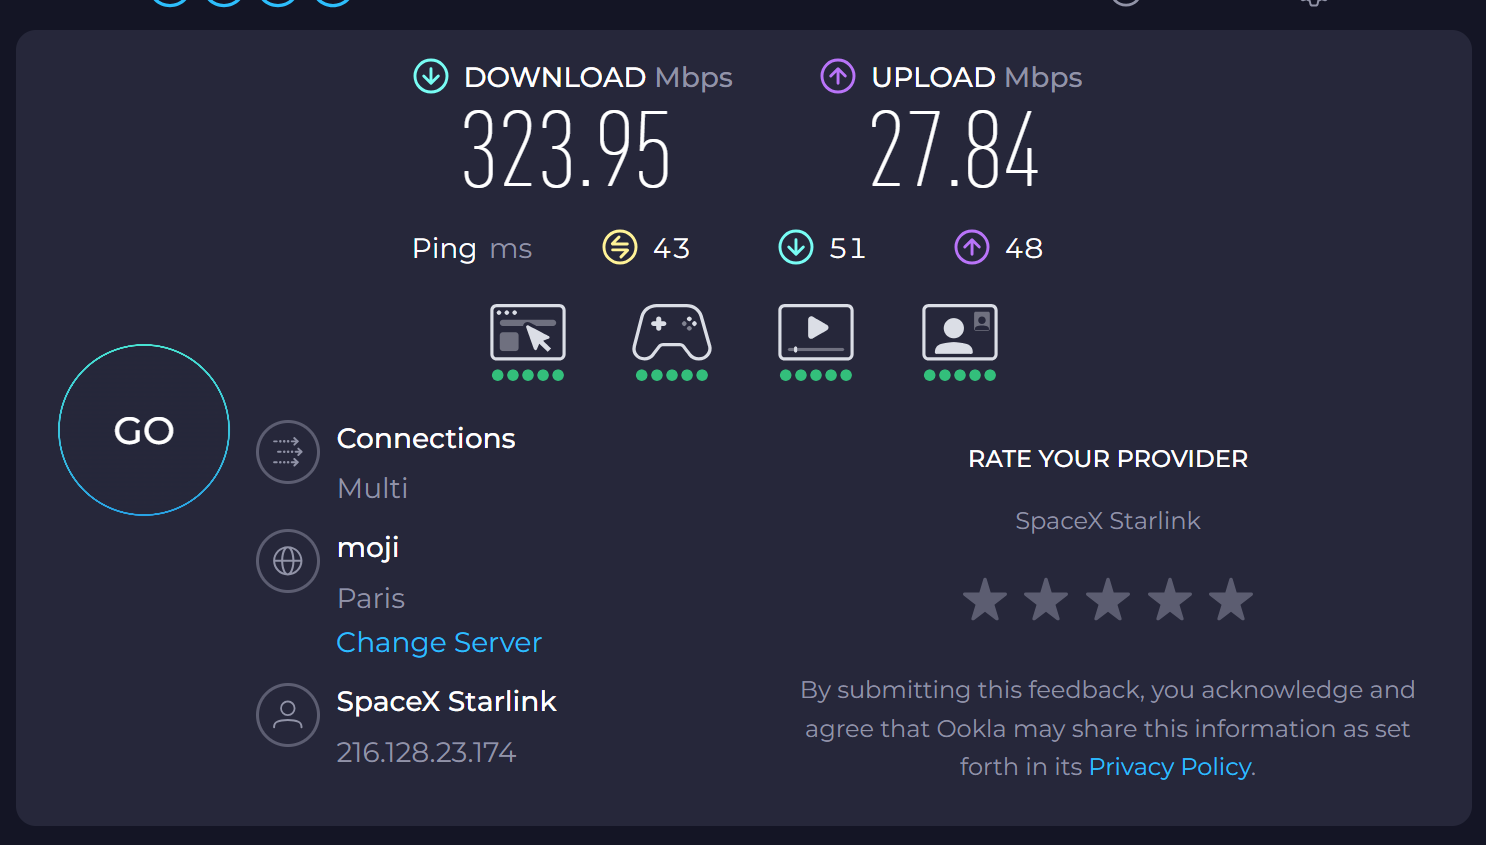Click the Connections arrows icon
This screenshot has height=845, width=1486.
tap(288, 452)
